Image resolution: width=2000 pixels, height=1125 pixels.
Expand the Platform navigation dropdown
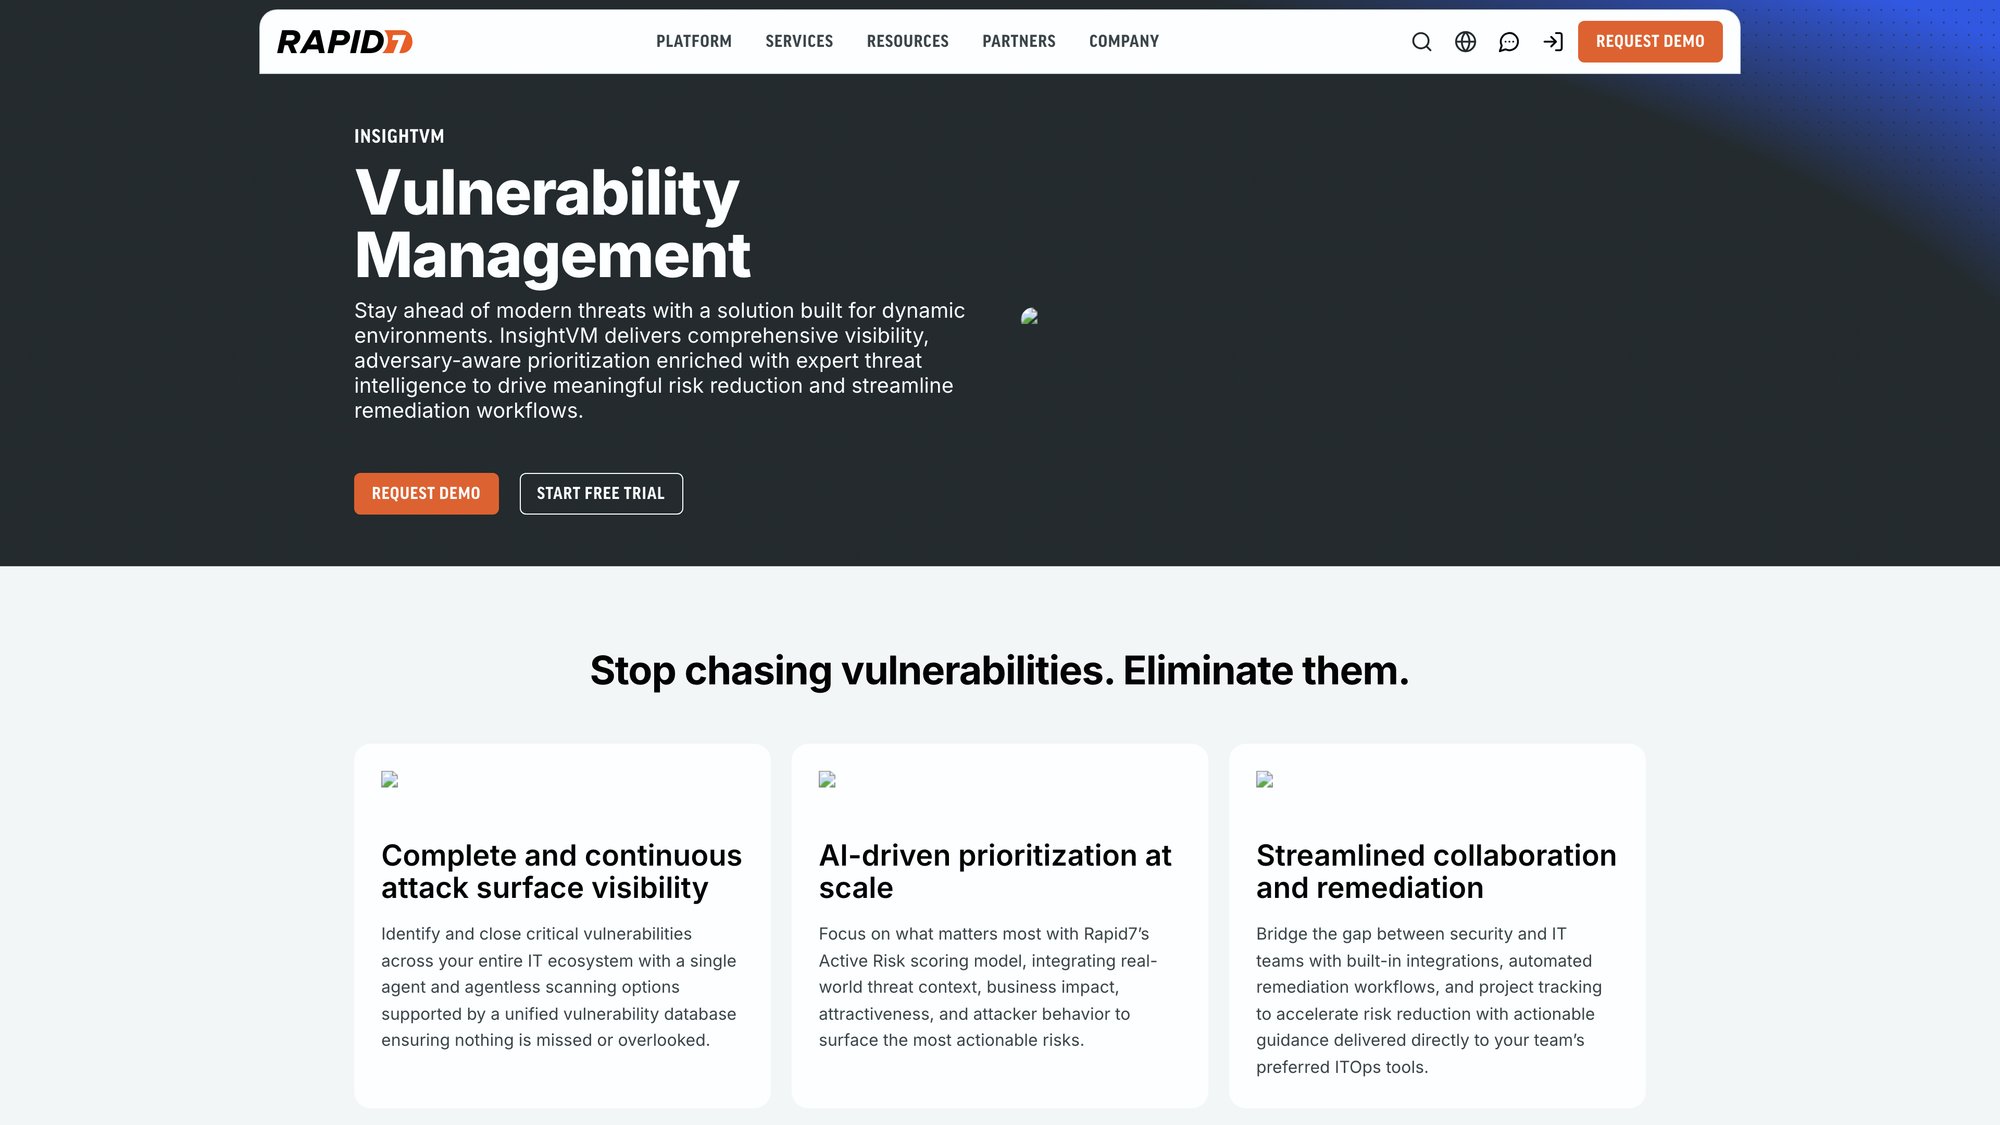click(694, 41)
